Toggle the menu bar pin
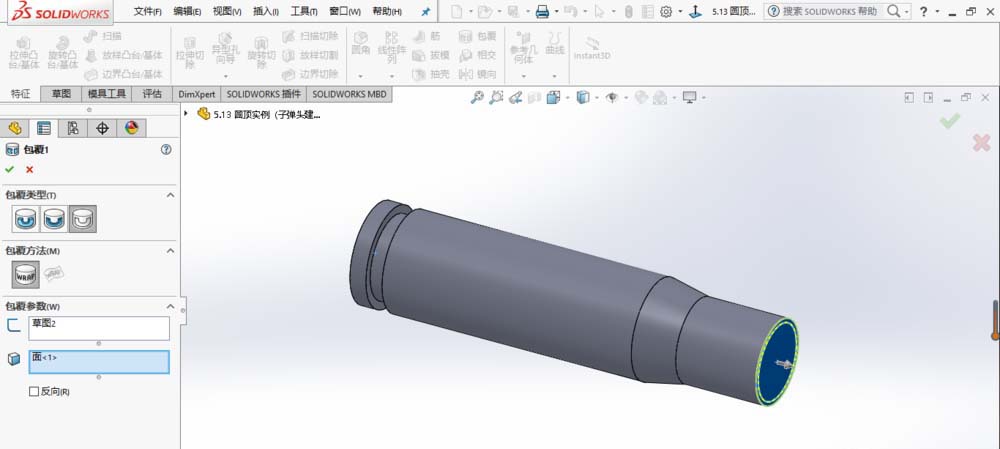The height and width of the screenshot is (449, 1000). [426, 11]
